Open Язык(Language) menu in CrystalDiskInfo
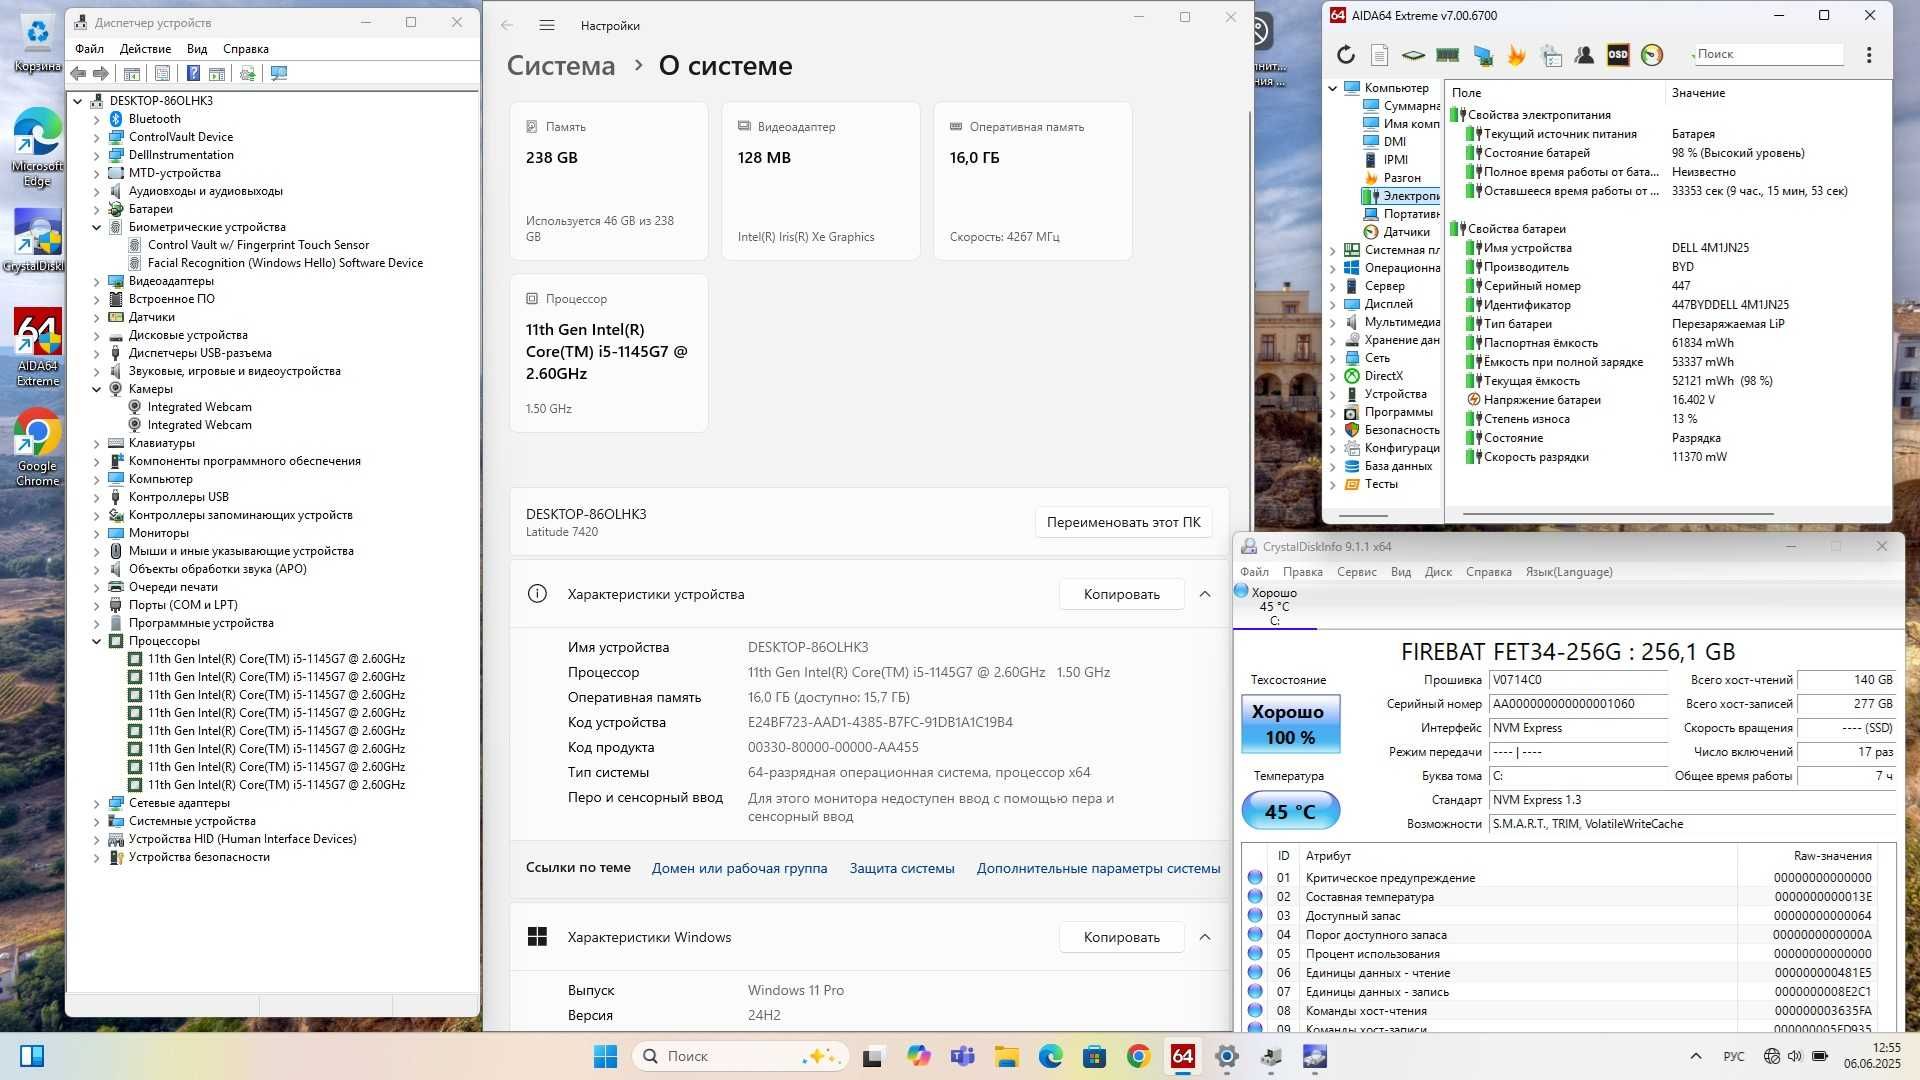Screen dimensions: 1920x1080 (x=1568, y=572)
